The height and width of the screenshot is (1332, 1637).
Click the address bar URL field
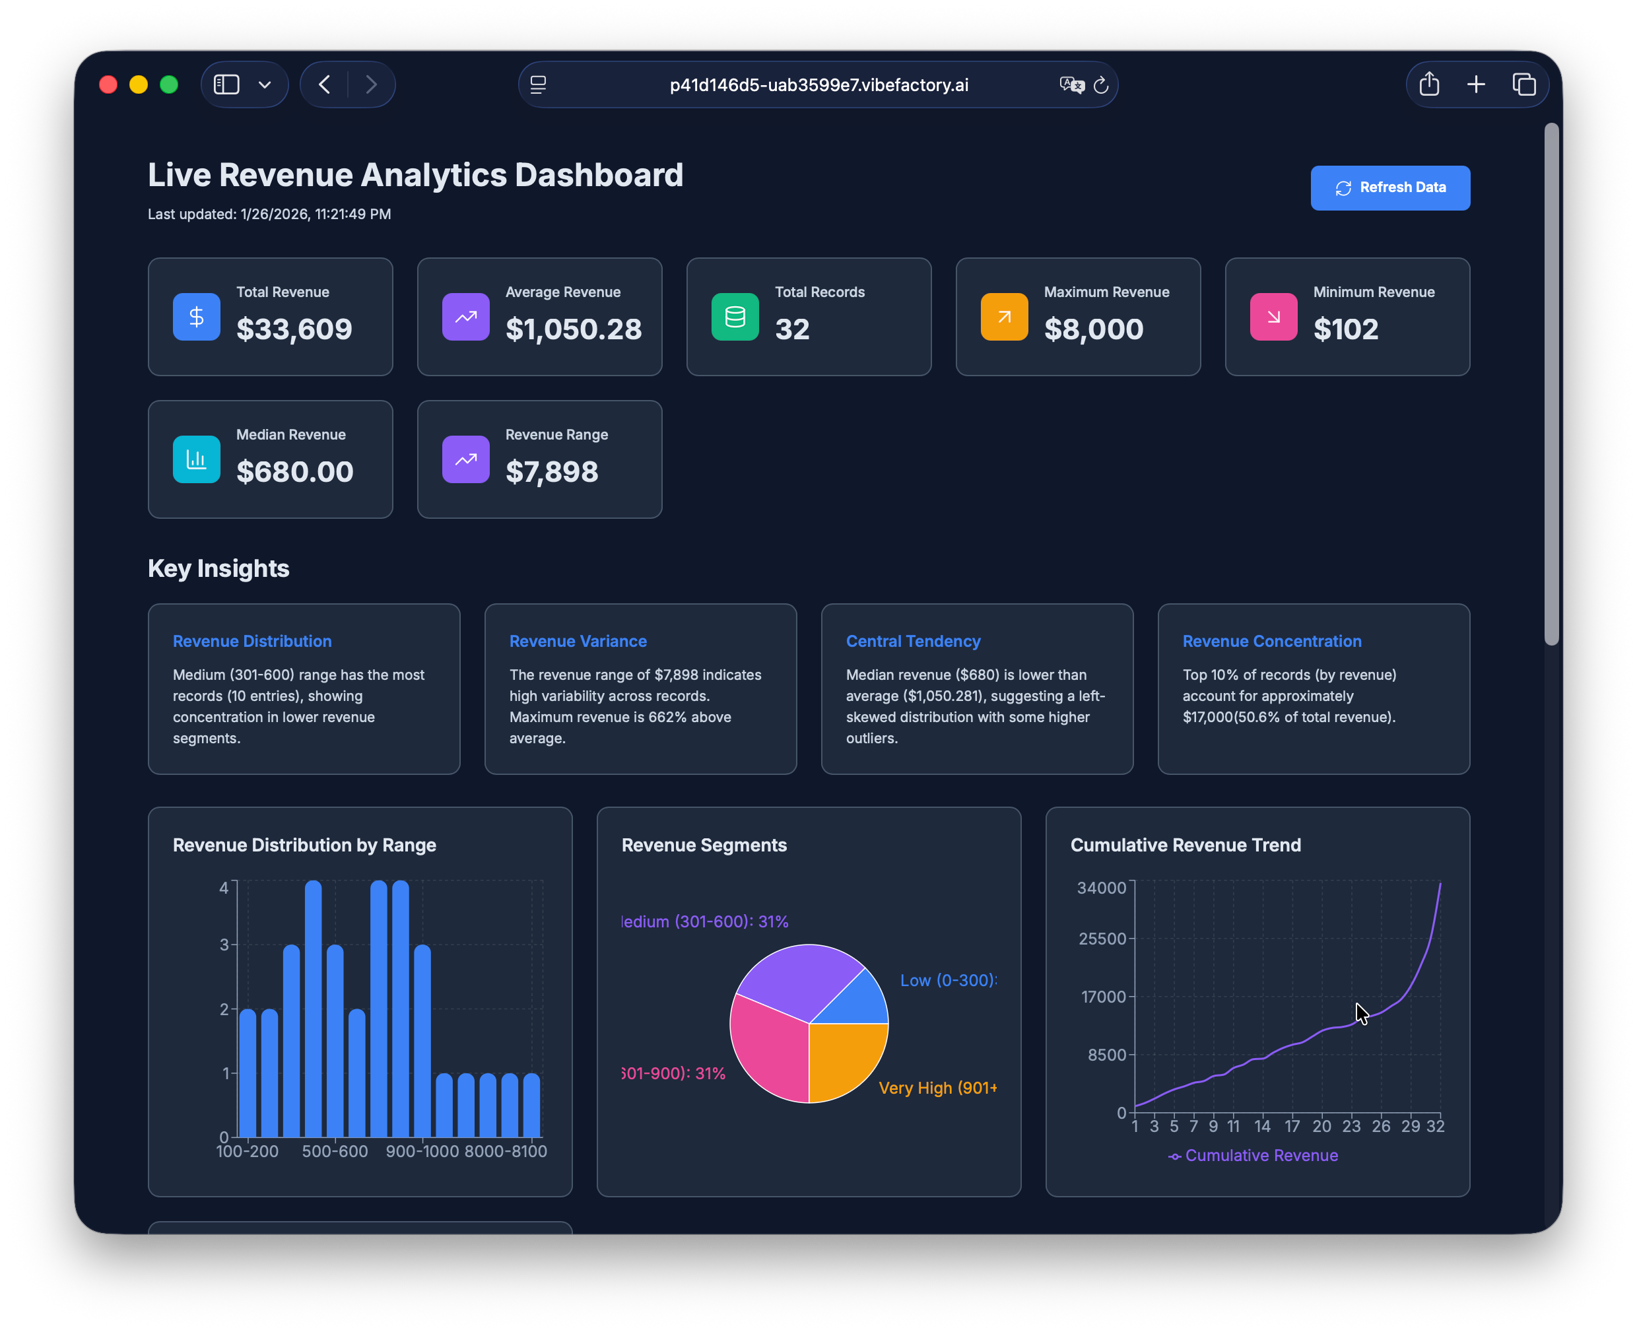(818, 85)
